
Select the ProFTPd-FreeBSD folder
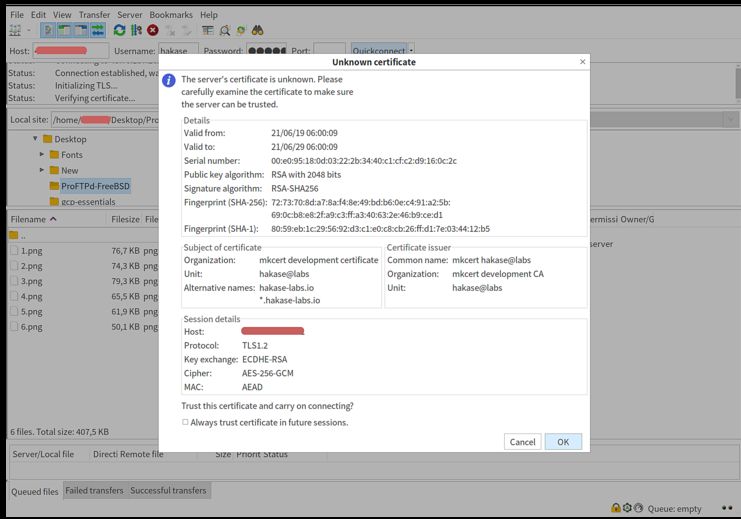coord(95,186)
